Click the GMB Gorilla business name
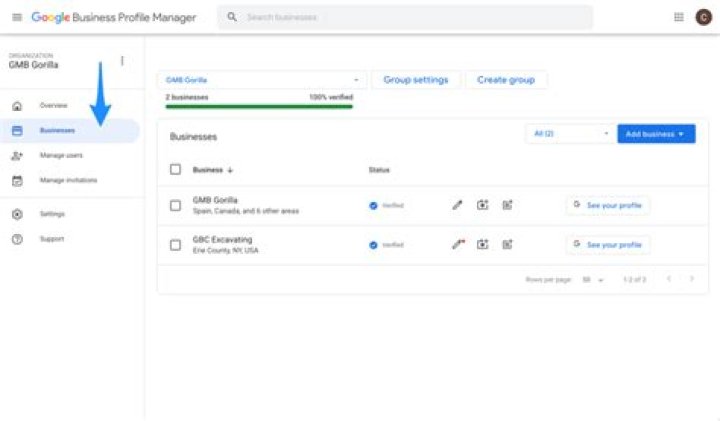 click(215, 200)
